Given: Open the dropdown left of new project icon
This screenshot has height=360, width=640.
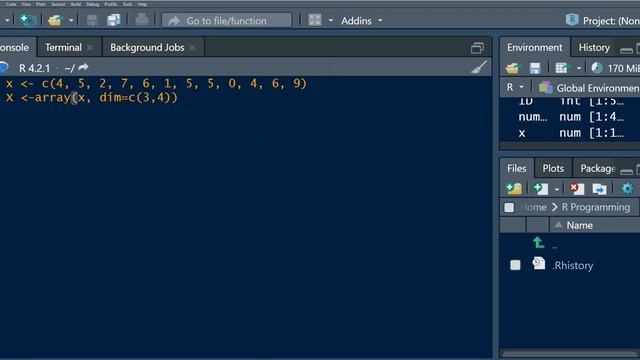Looking at the screenshot, I should [7, 20].
